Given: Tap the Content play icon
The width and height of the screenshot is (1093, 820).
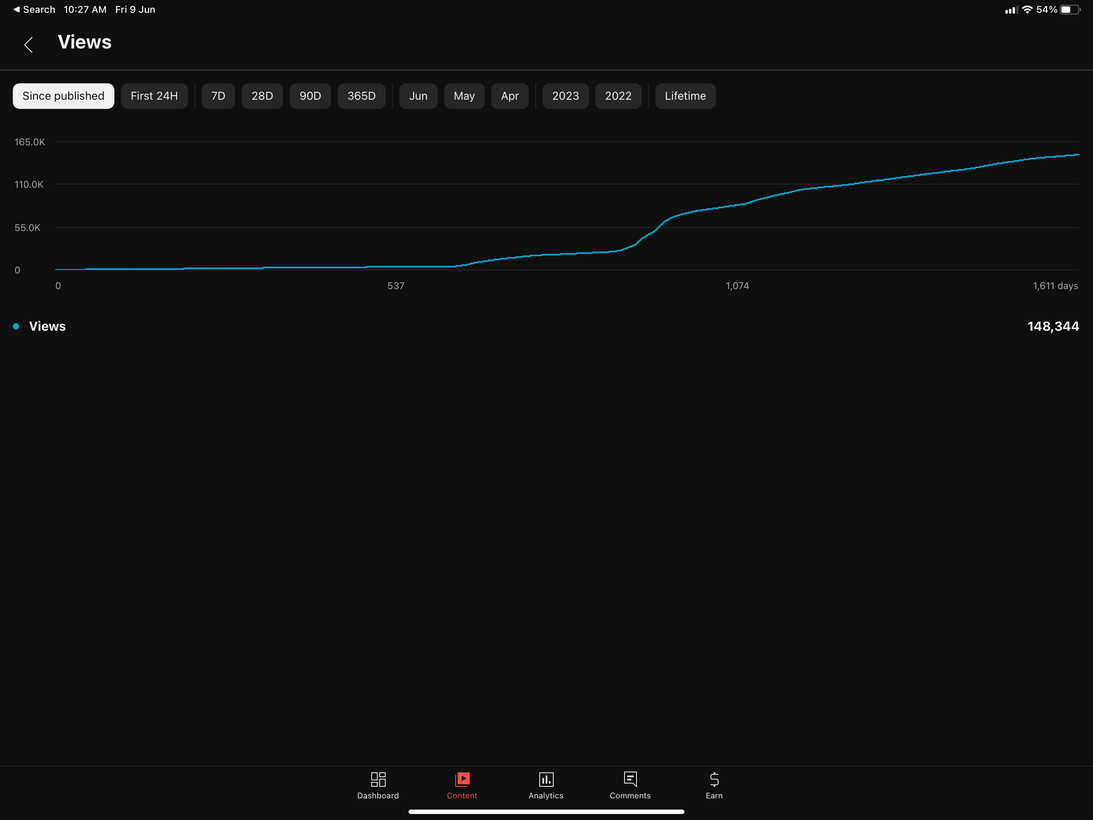Looking at the screenshot, I should click(x=462, y=779).
